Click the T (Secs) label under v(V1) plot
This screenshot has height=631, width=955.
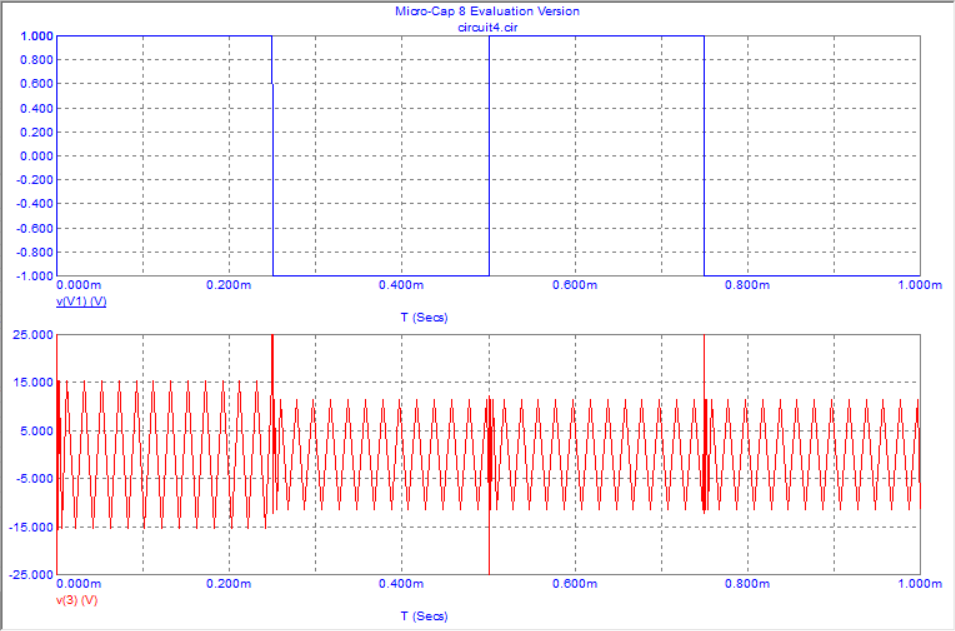424,317
